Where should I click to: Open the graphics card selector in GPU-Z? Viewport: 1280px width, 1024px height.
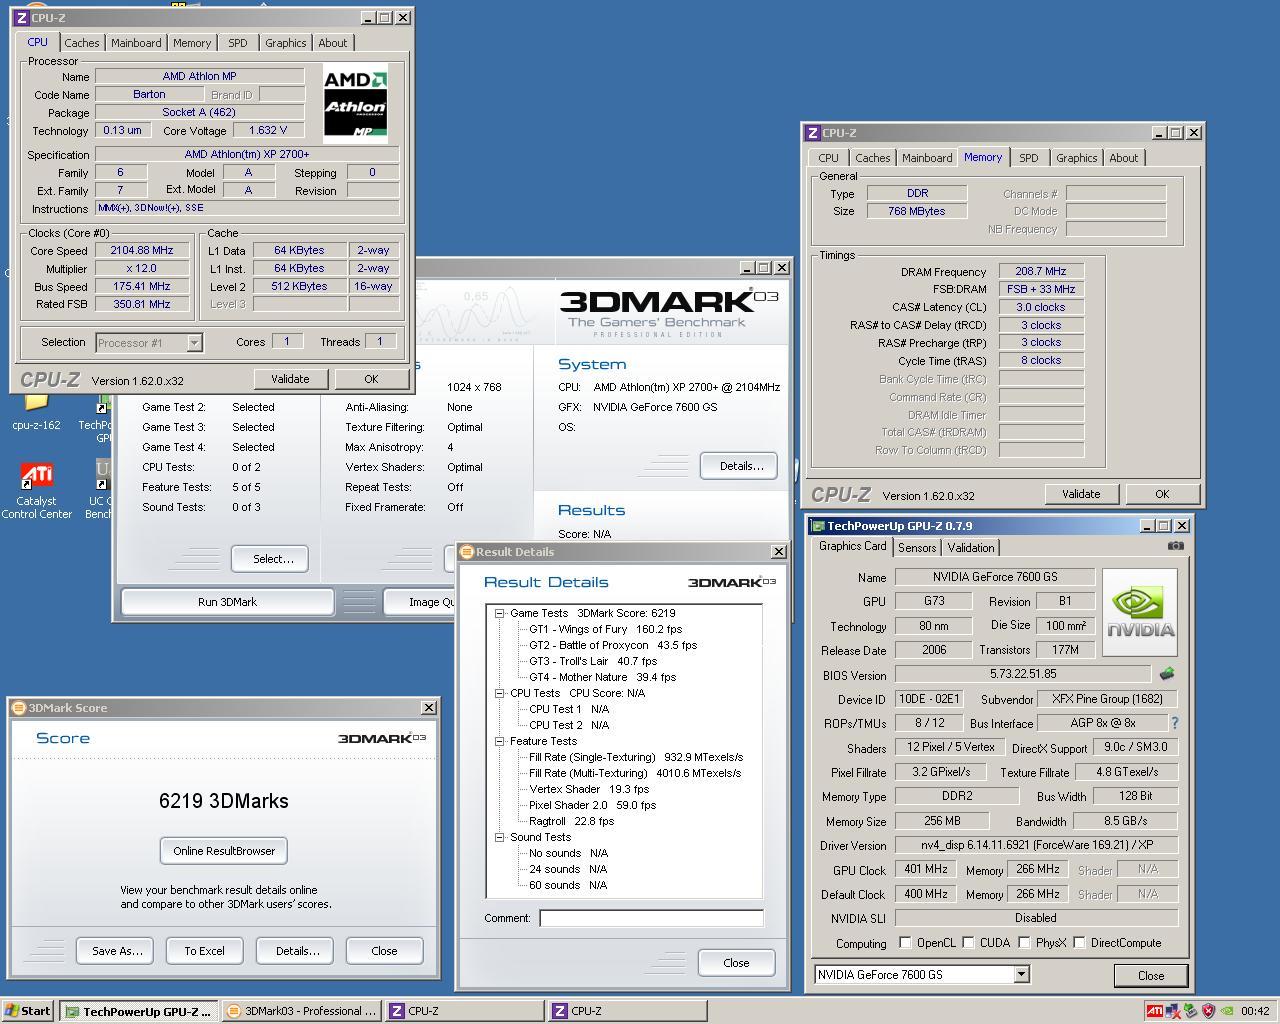[x=1021, y=974]
